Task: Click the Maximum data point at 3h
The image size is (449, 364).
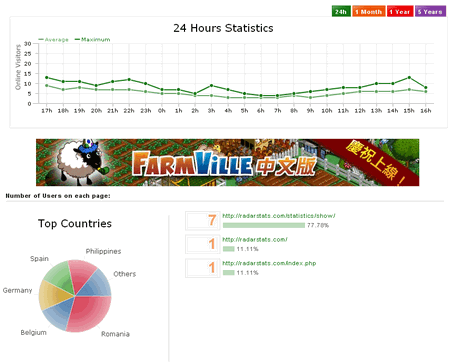Action: click(x=211, y=86)
